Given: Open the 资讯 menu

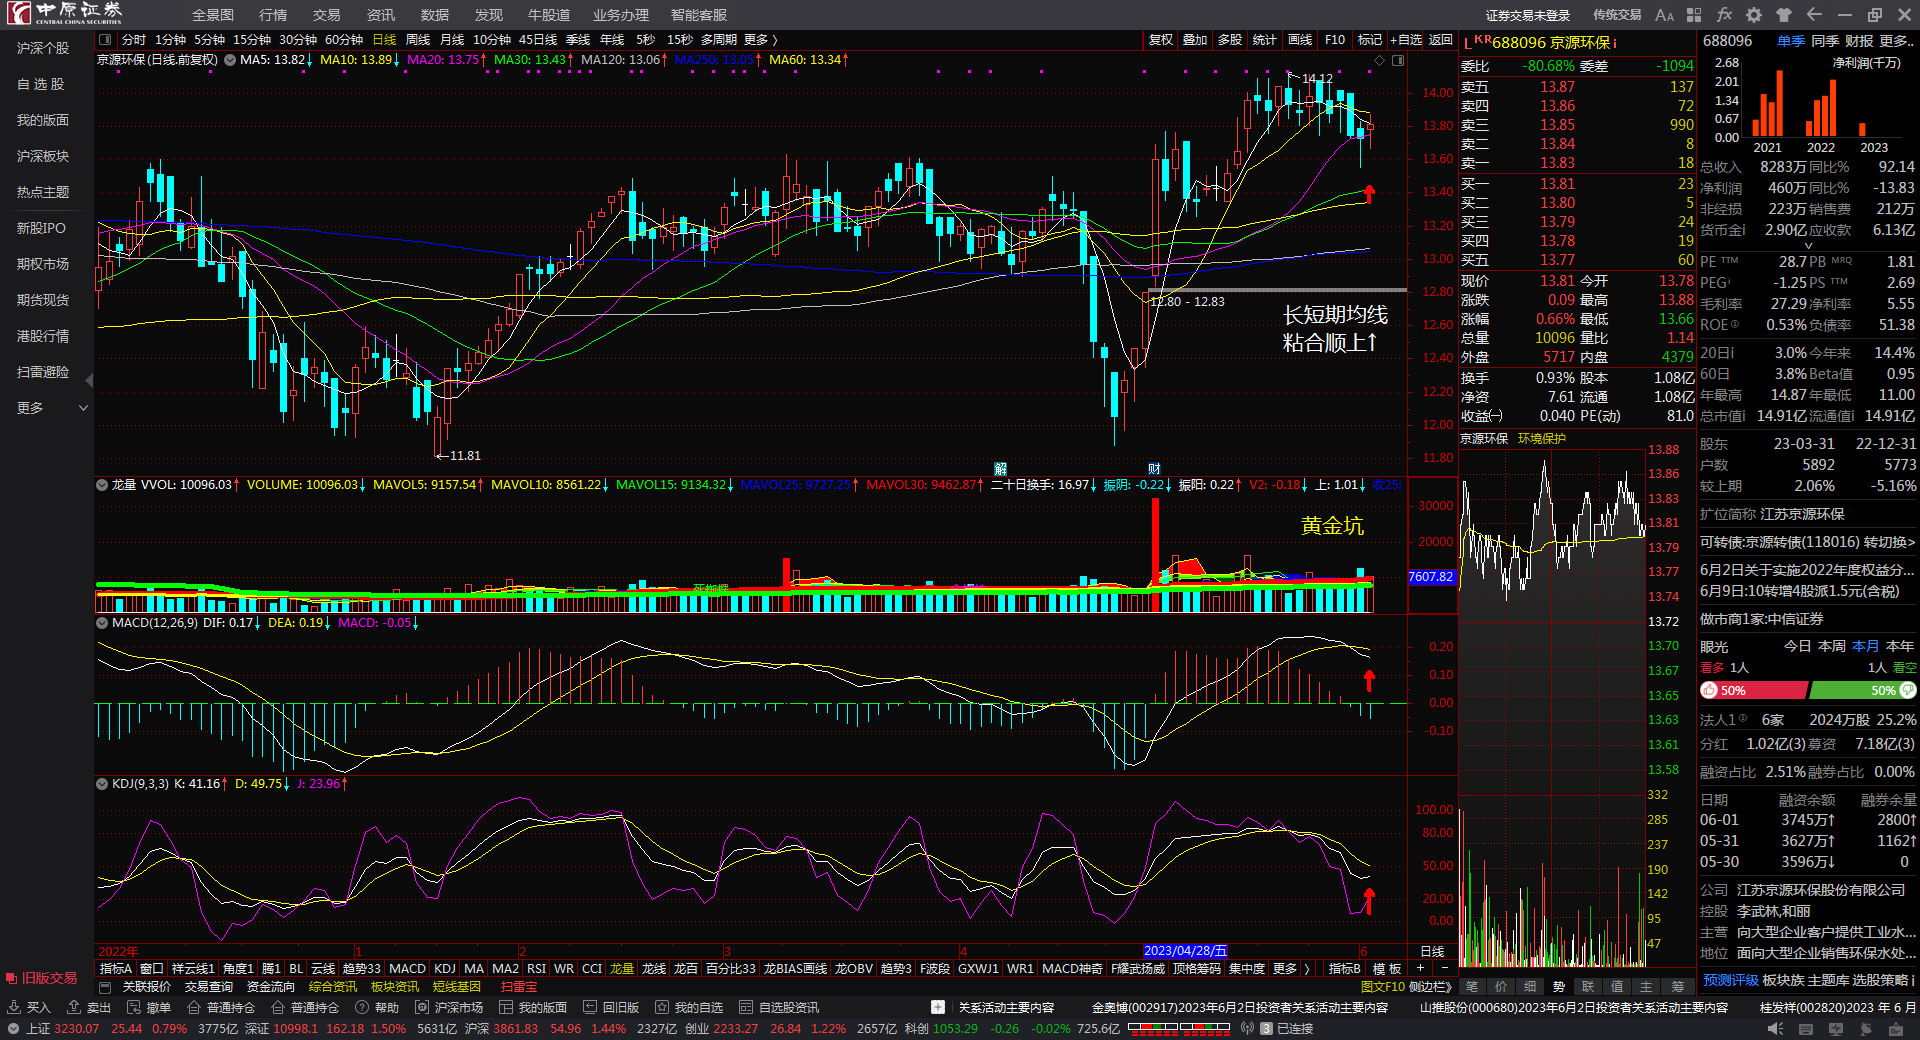Looking at the screenshot, I should tap(381, 15).
